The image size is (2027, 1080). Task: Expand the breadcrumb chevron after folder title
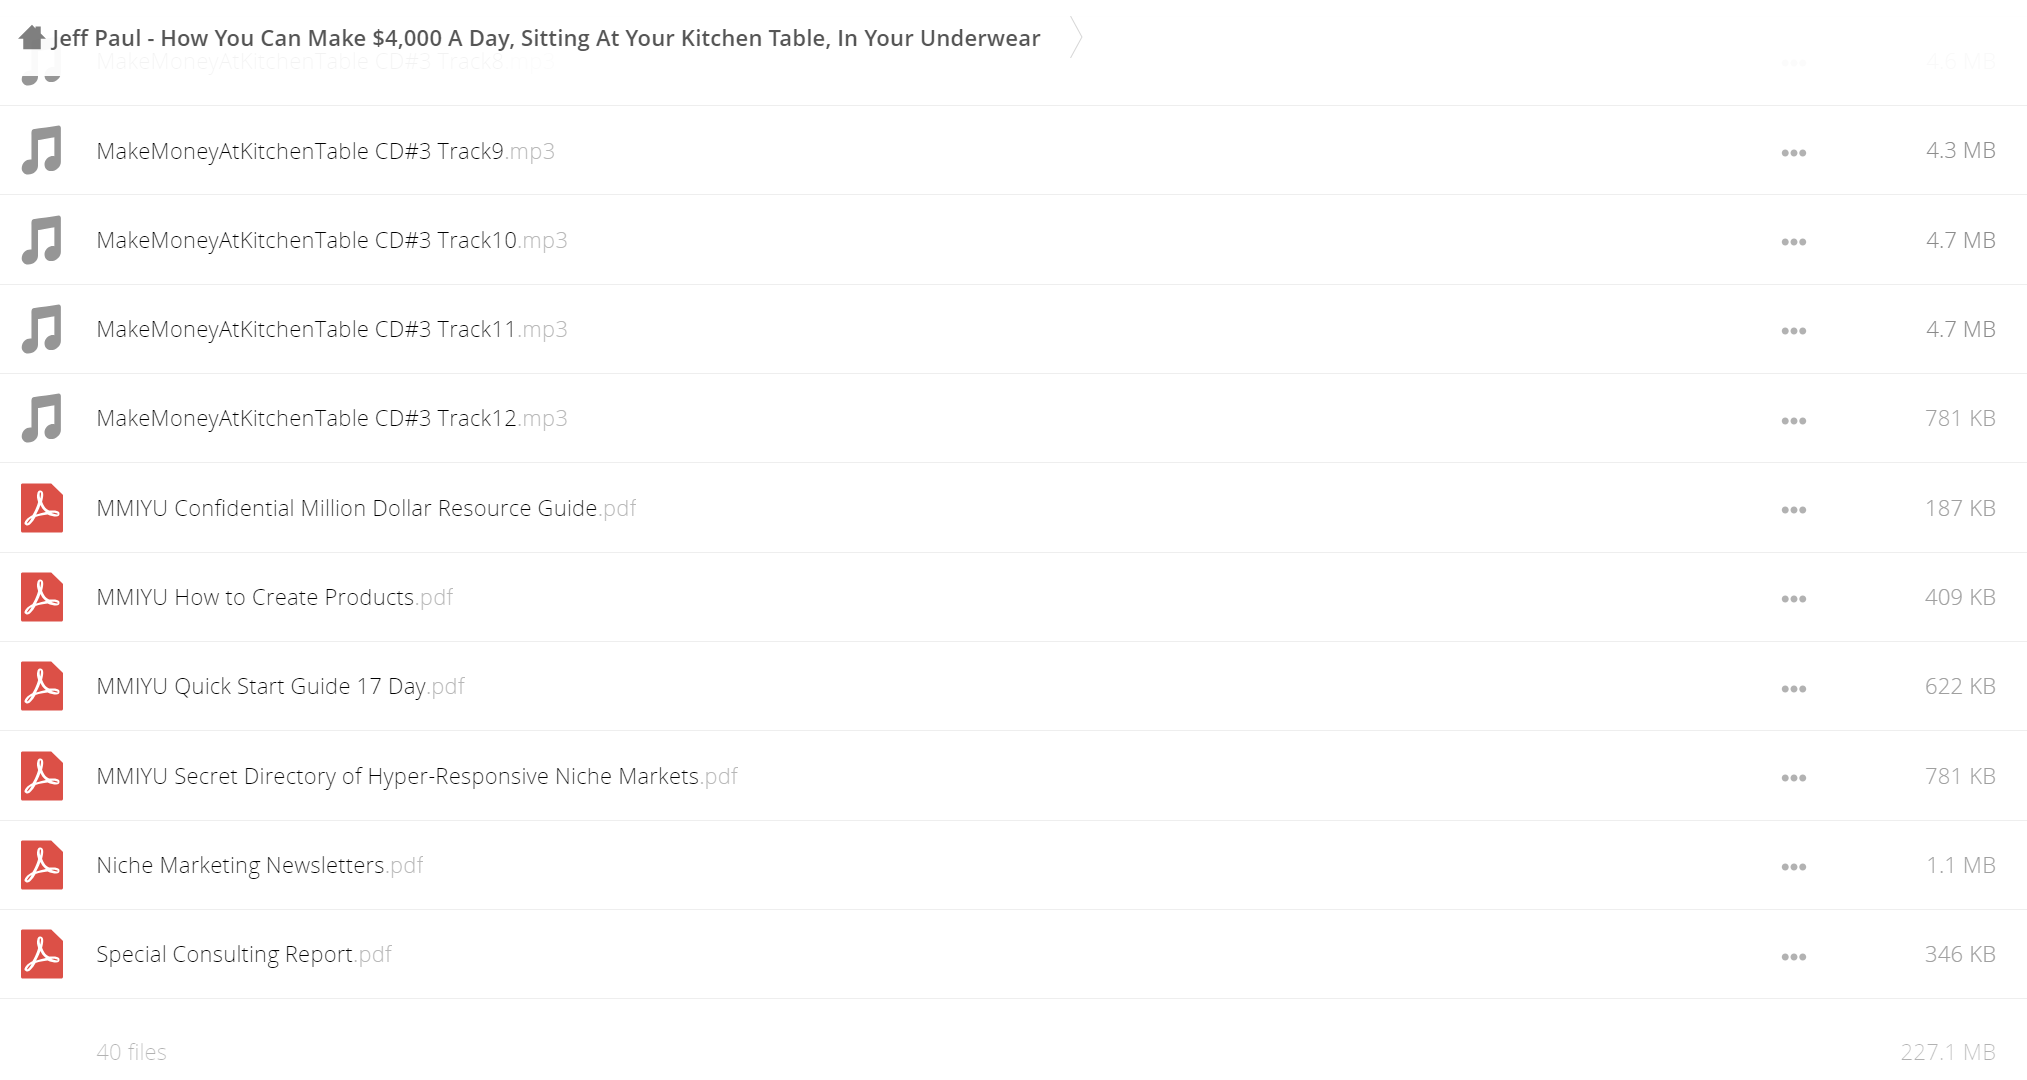[x=1076, y=38]
